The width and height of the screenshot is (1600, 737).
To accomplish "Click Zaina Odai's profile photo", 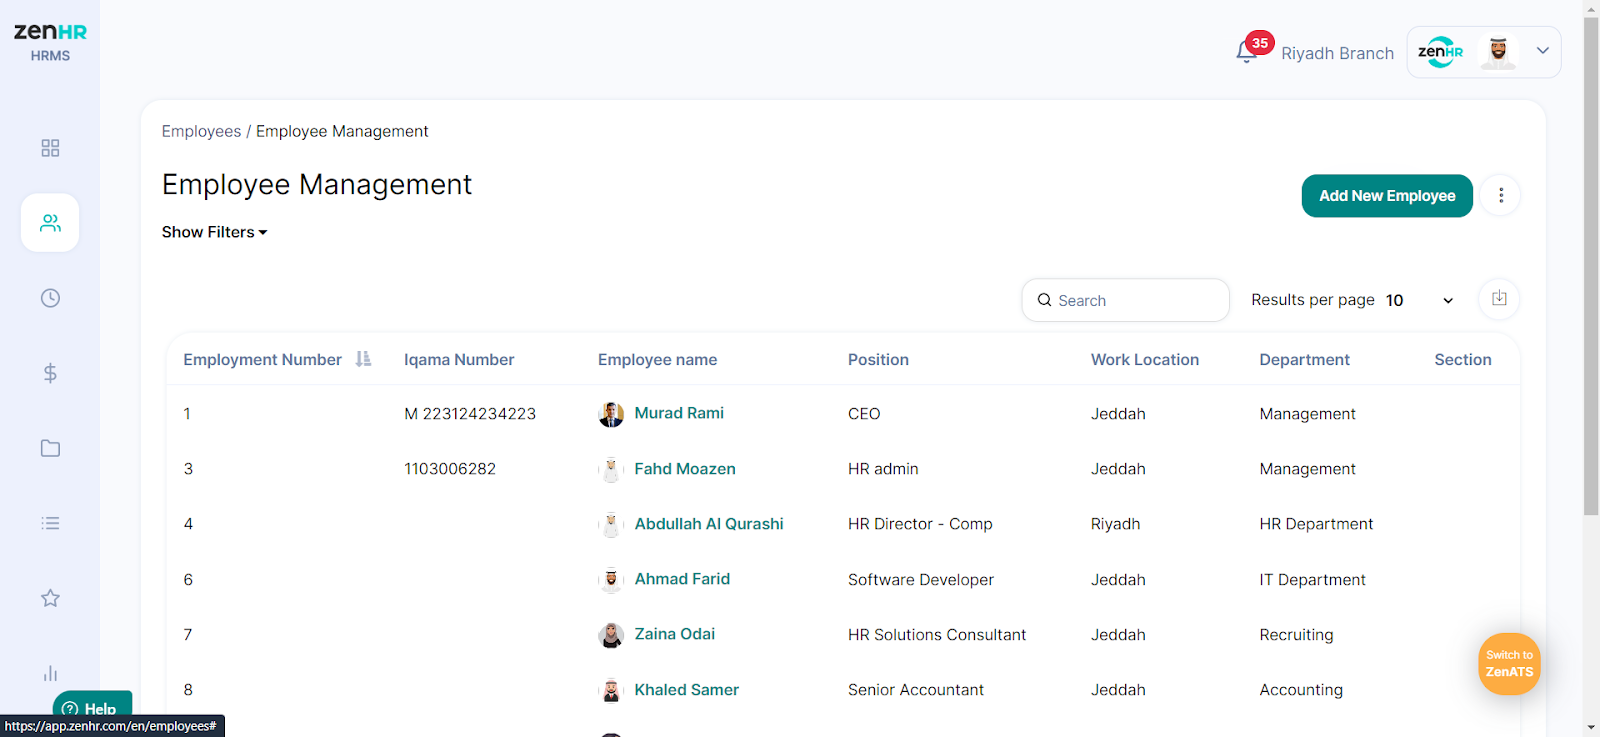I will (x=611, y=635).
